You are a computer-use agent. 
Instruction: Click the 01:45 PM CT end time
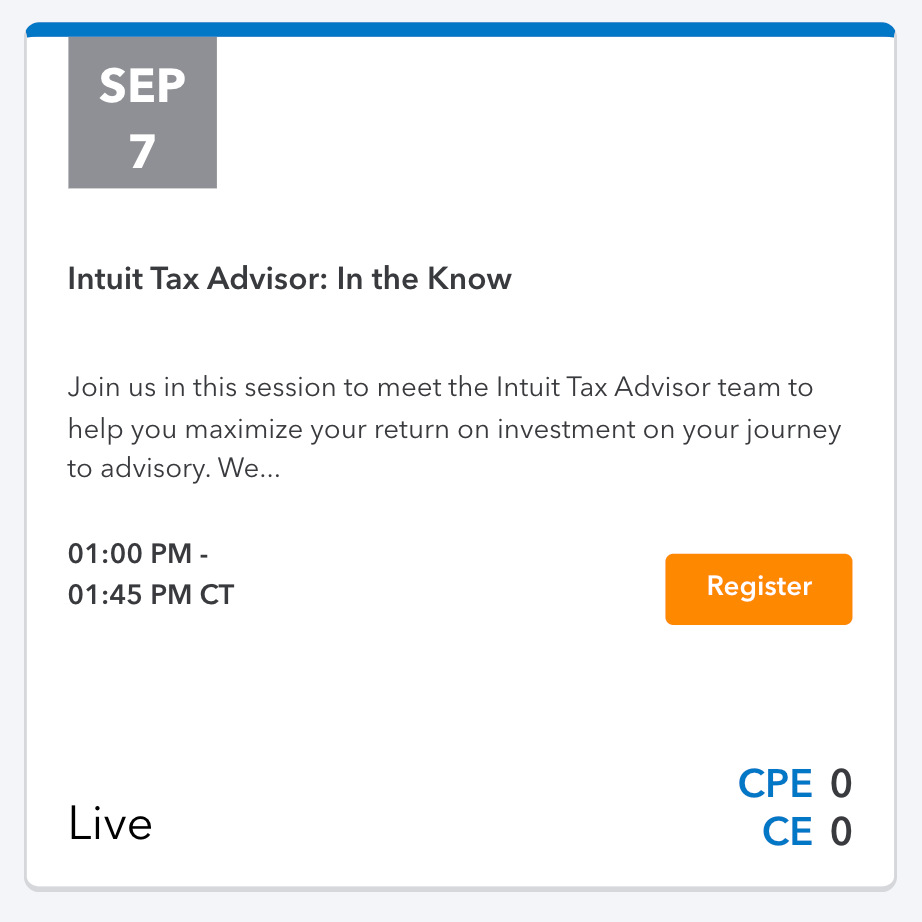pyautogui.click(x=150, y=595)
